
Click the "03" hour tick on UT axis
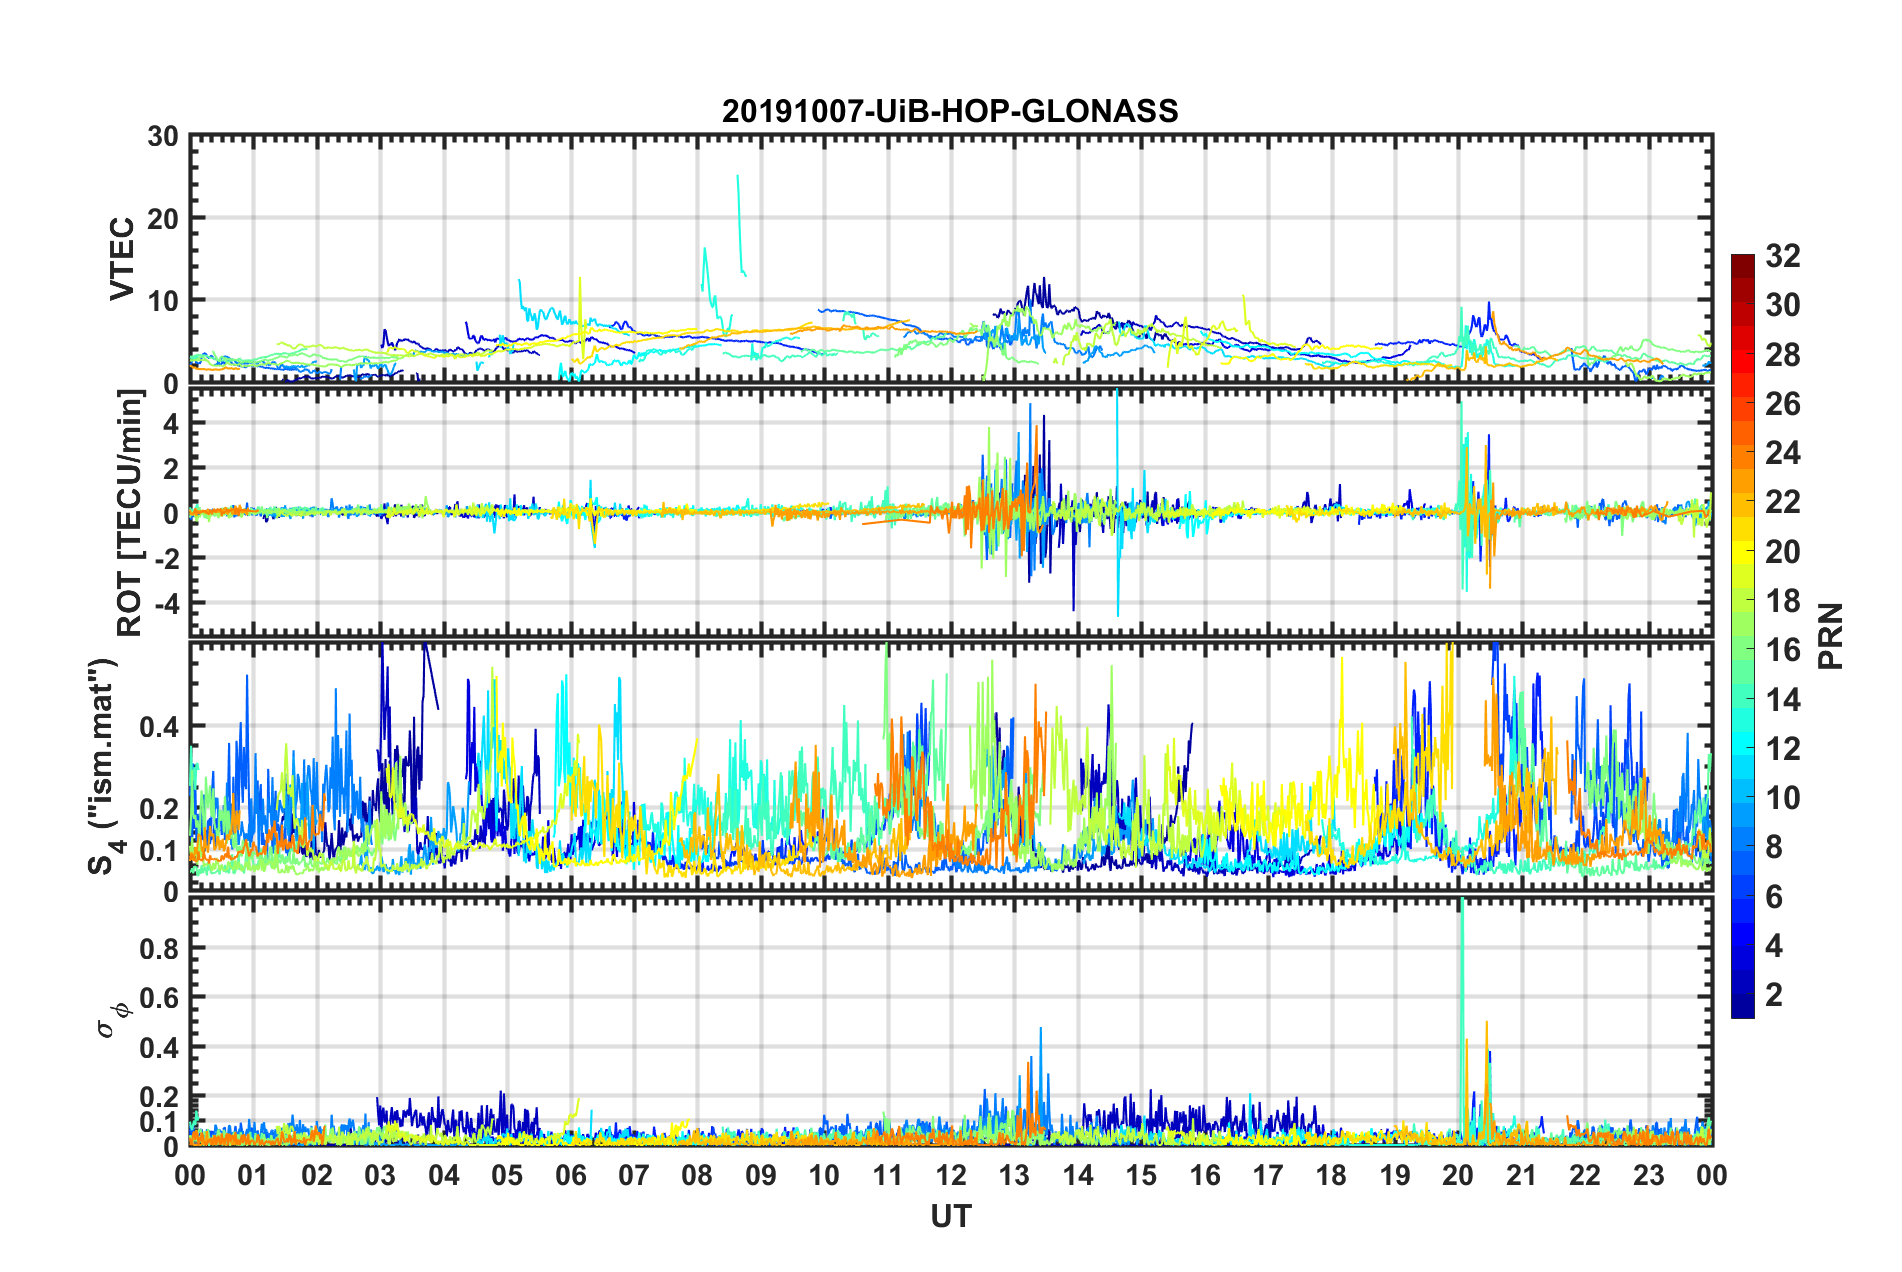(x=380, y=1175)
